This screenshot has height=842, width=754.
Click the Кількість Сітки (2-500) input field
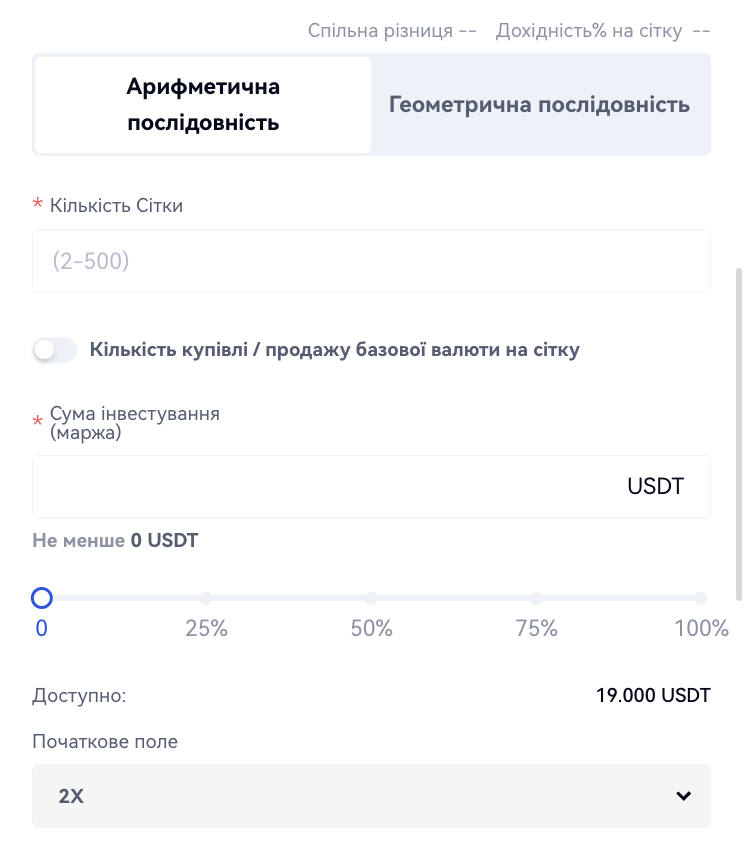371,262
